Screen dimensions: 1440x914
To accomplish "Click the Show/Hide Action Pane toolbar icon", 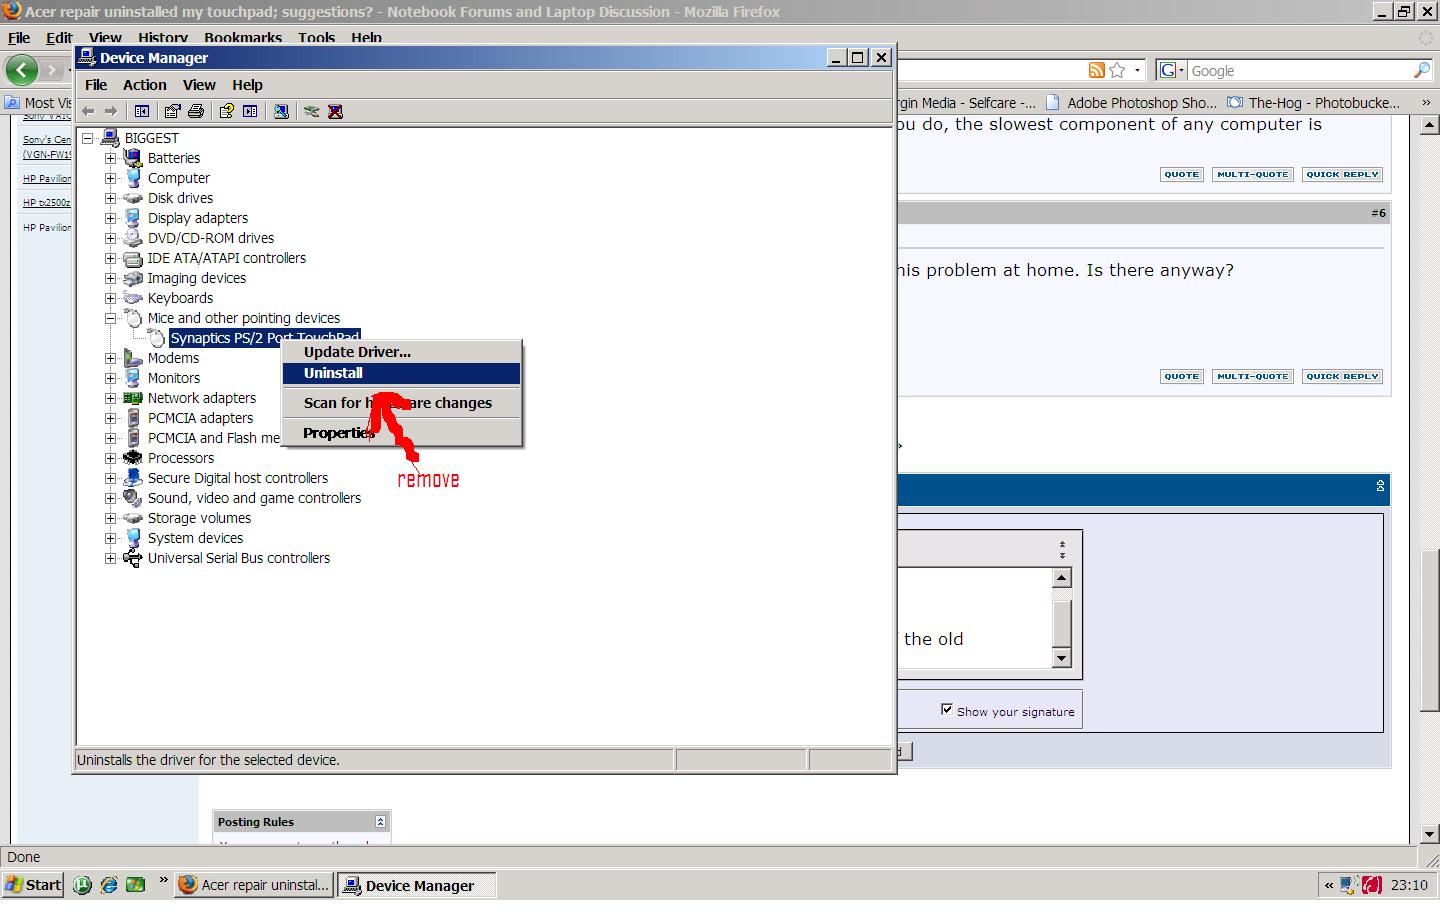I will click(x=250, y=111).
